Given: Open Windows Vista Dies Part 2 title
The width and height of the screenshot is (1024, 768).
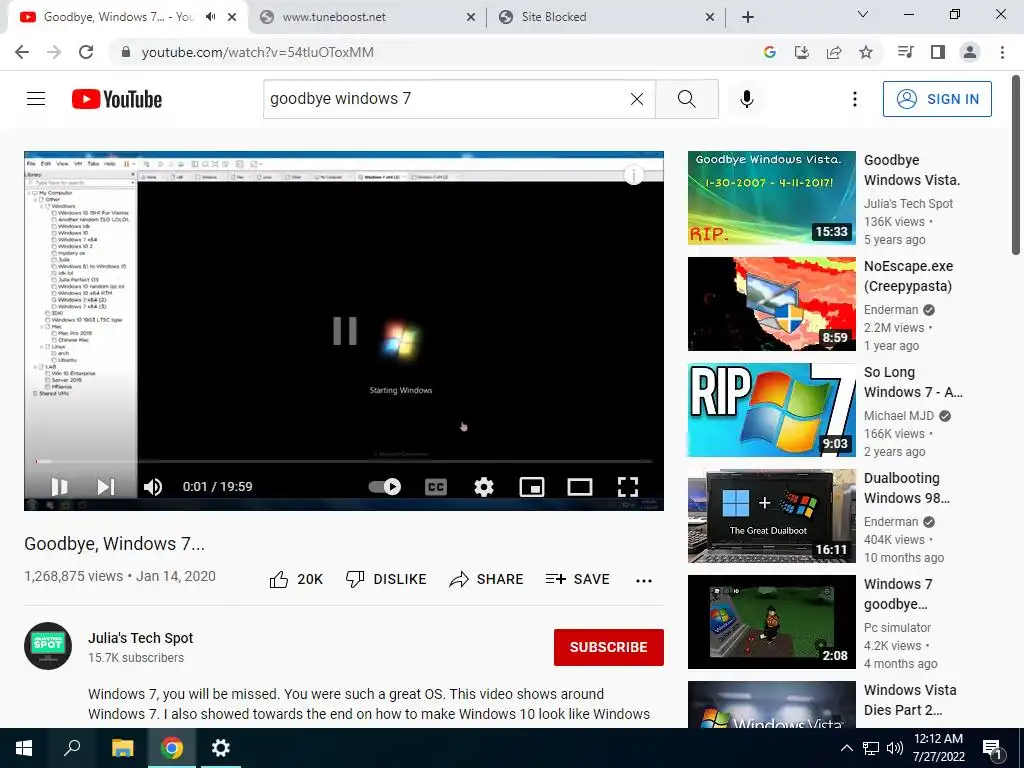Looking at the screenshot, I should coord(910,700).
